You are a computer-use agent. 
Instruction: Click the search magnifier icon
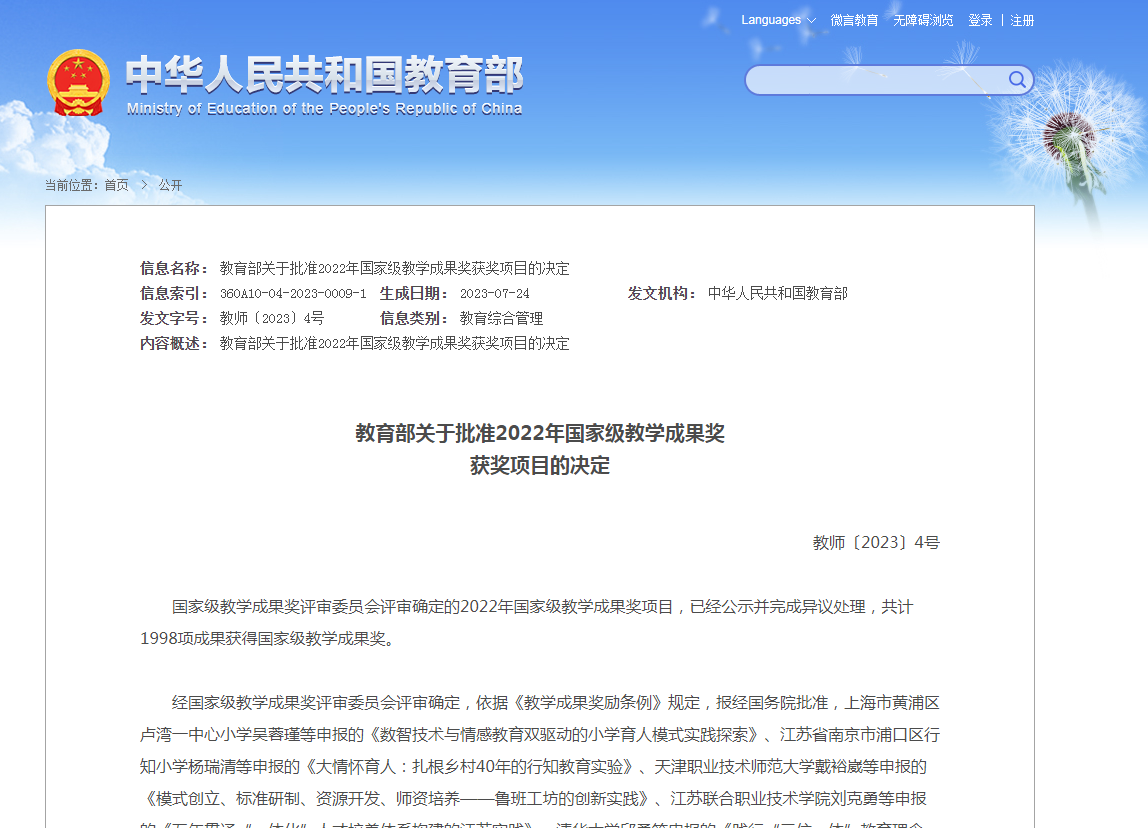(x=1017, y=80)
